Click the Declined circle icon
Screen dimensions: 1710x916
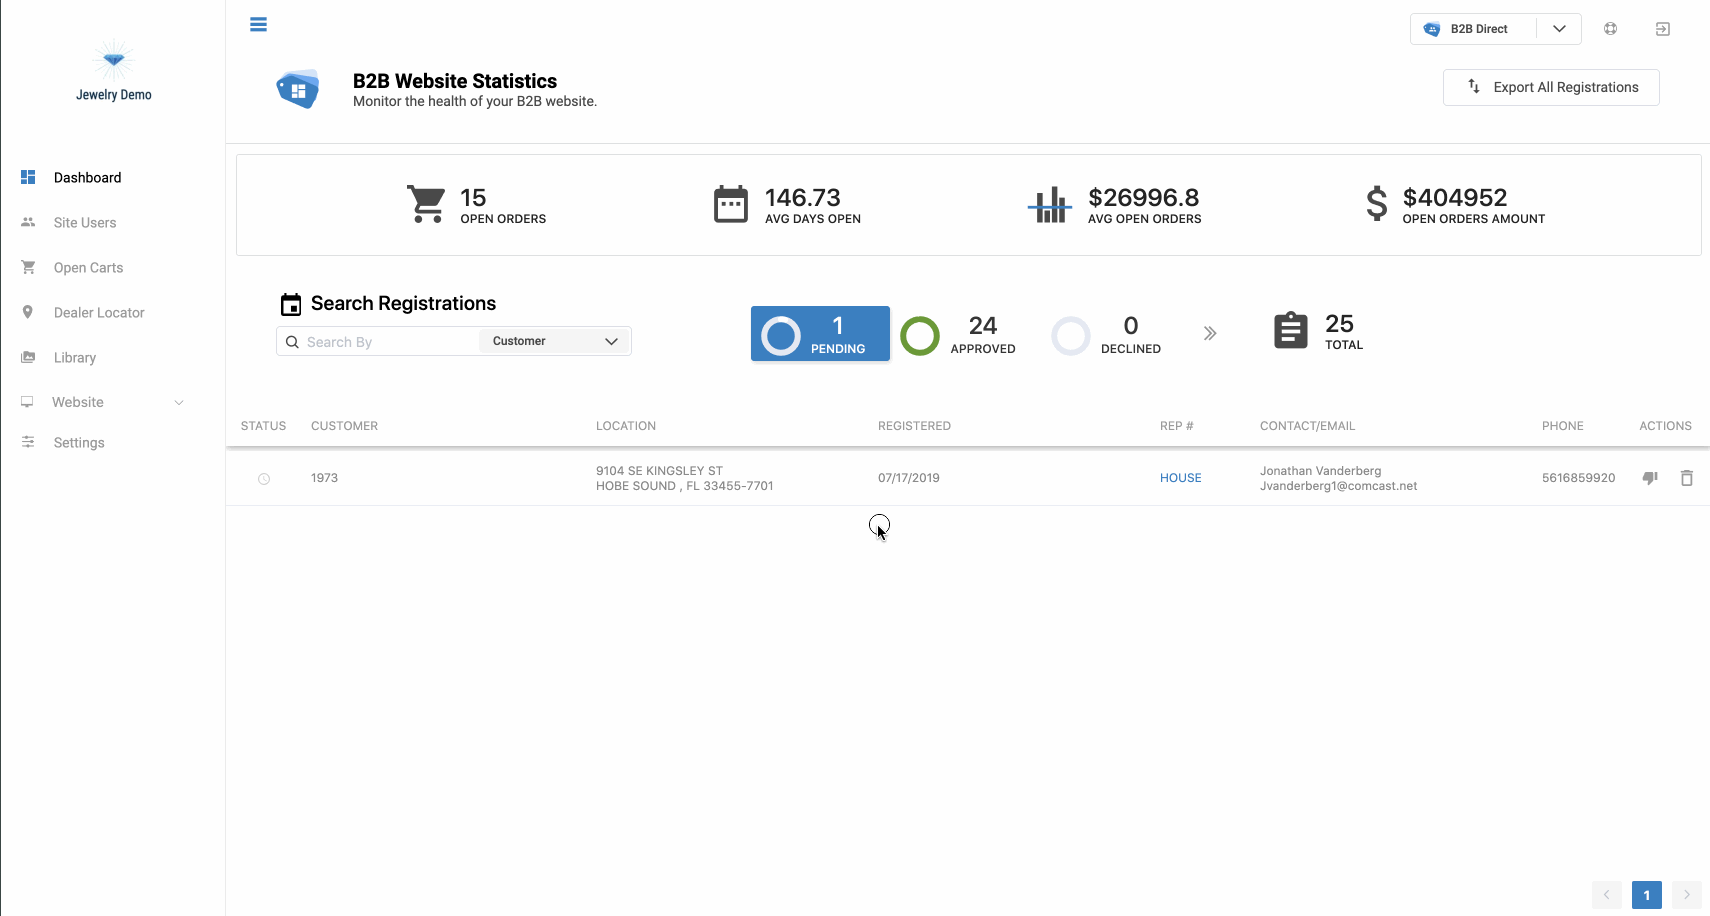pos(1070,336)
